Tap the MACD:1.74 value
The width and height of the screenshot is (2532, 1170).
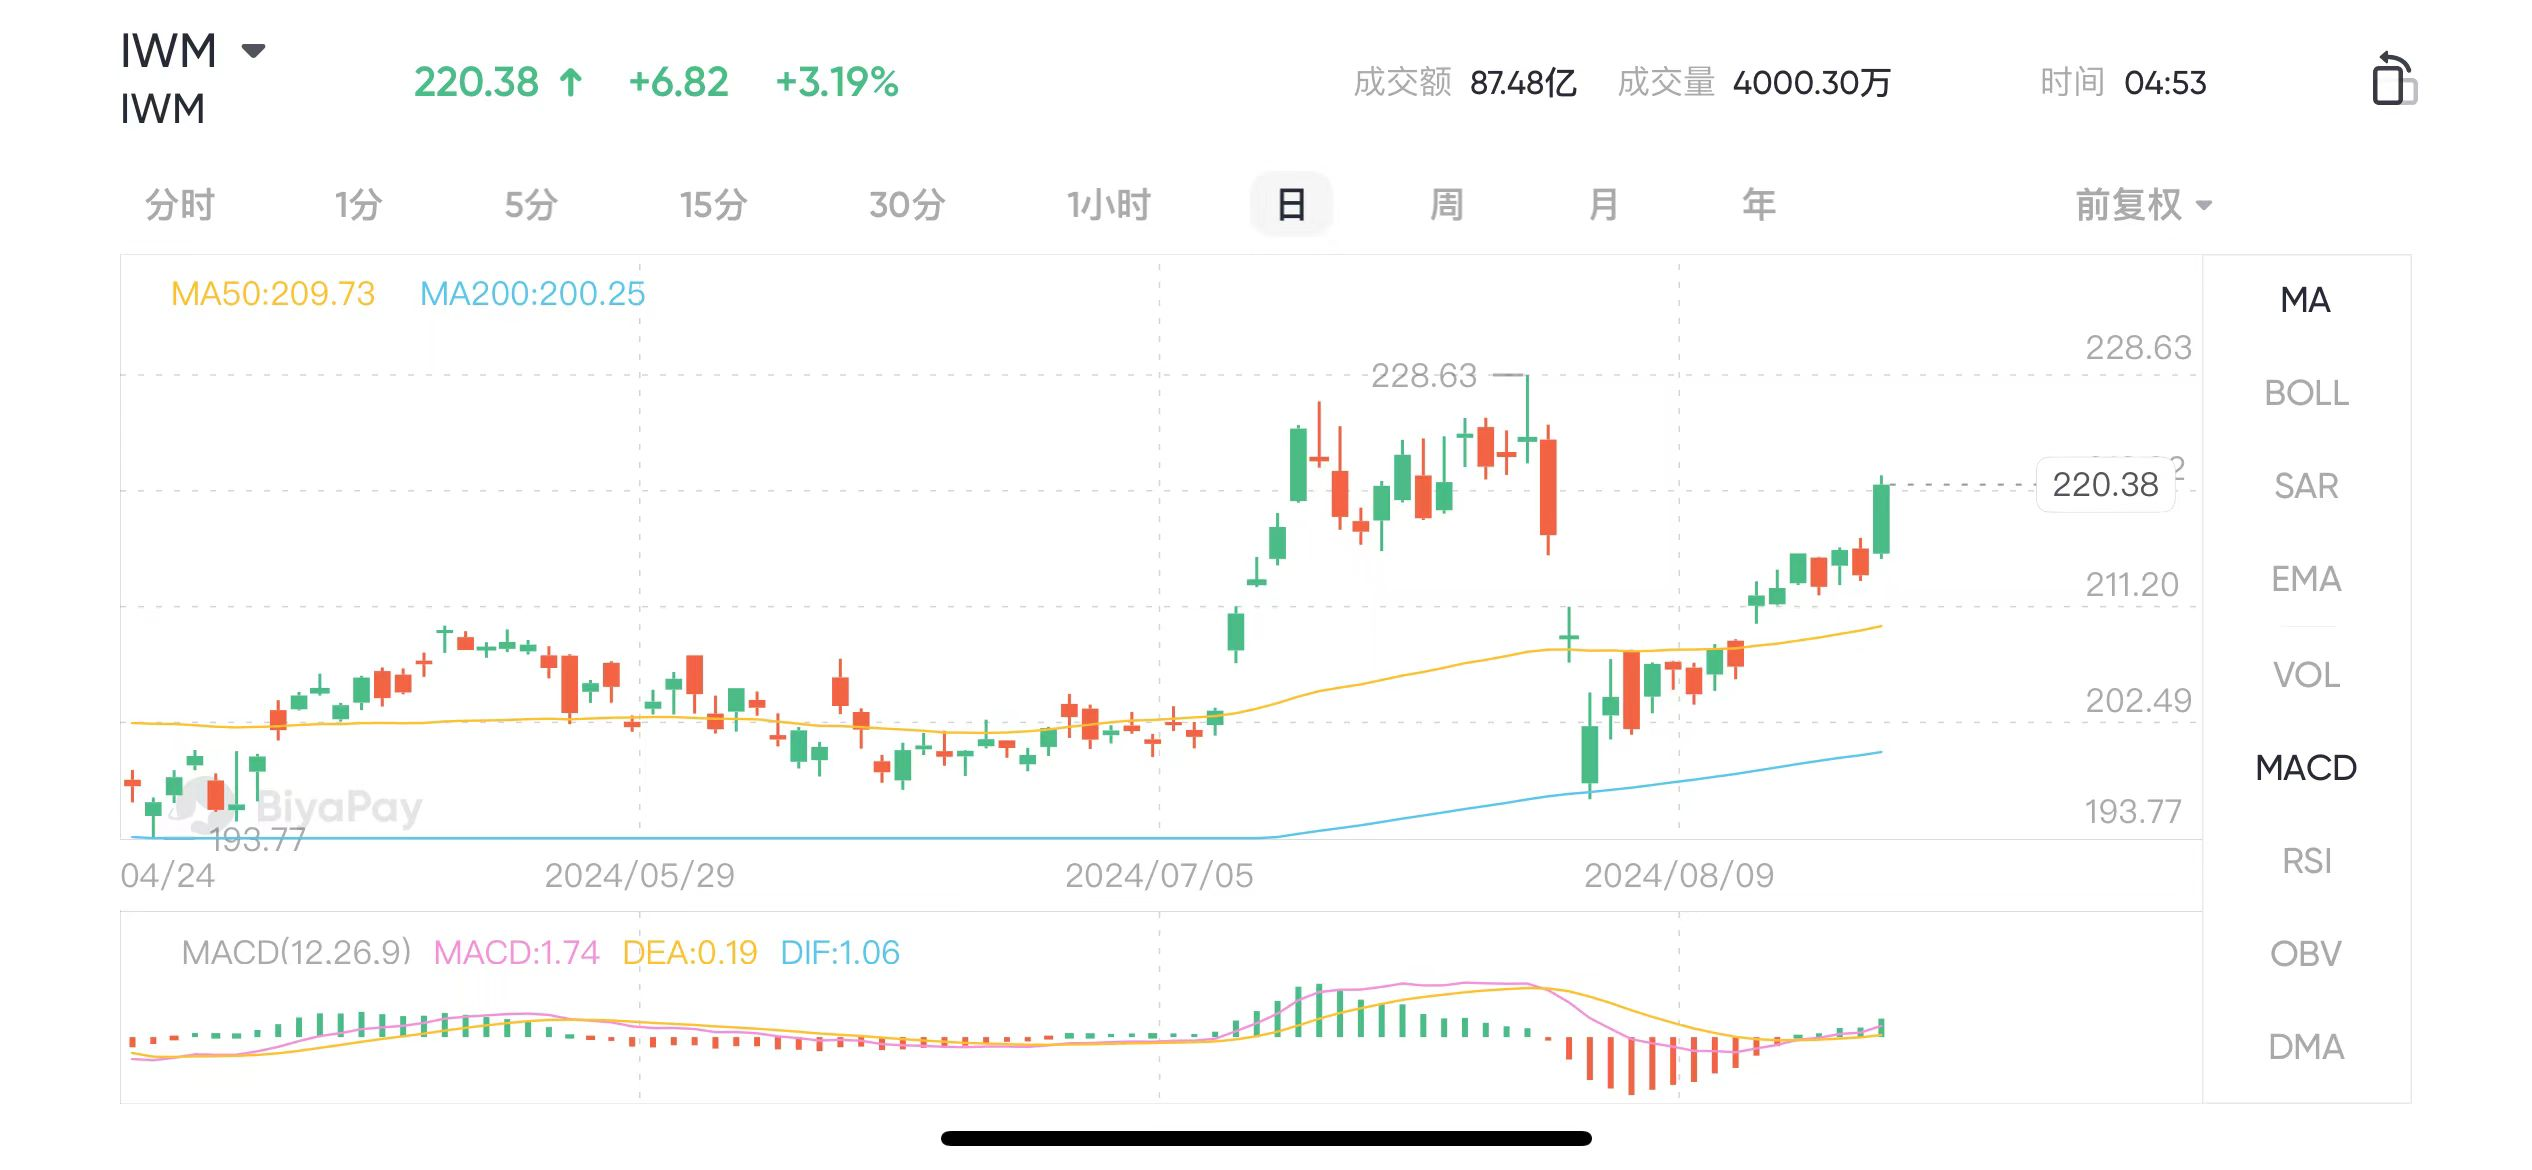(x=516, y=952)
